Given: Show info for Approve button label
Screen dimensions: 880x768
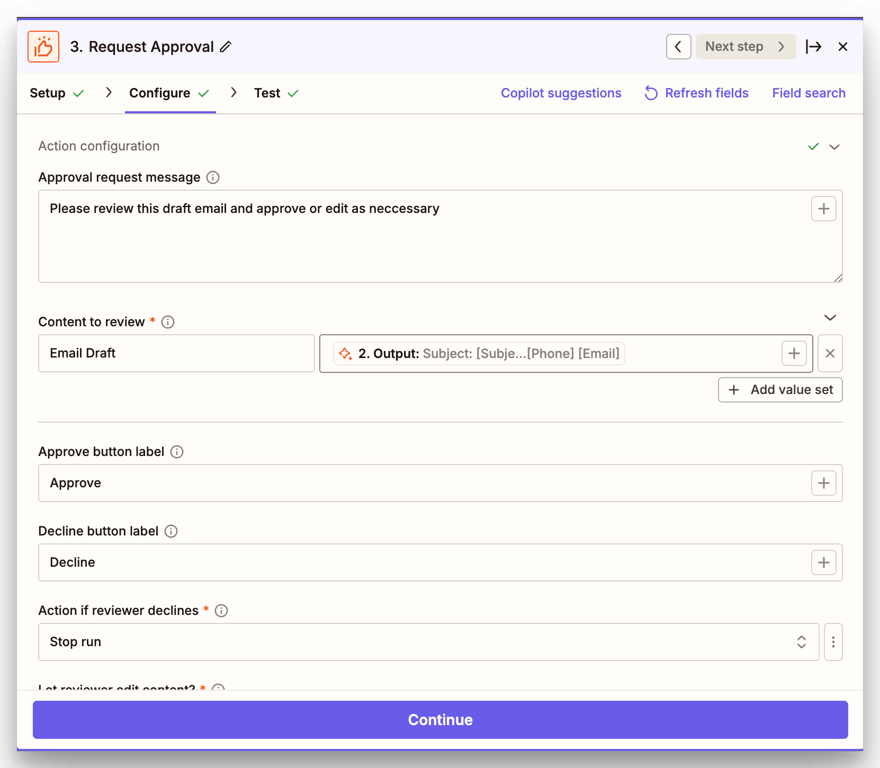Looking at the screenshot, I should 177,452.
